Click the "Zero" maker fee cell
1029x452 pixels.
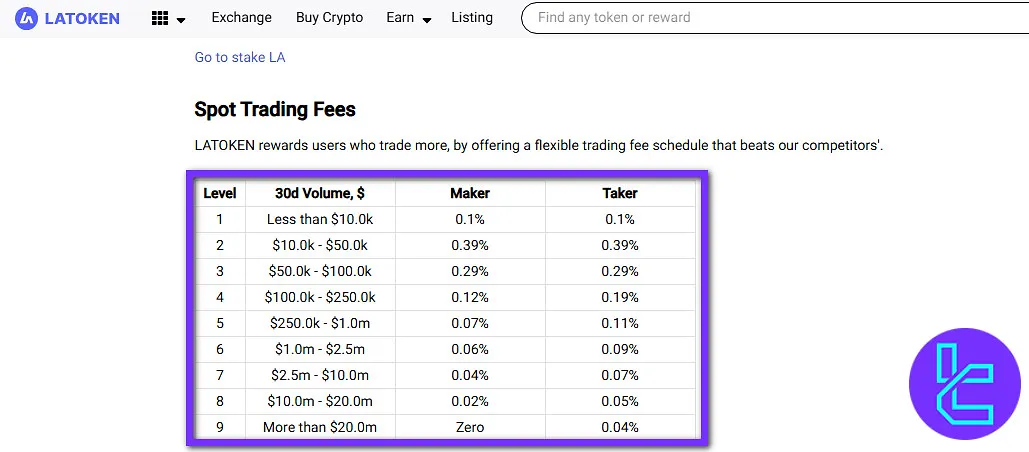[470, 427]
